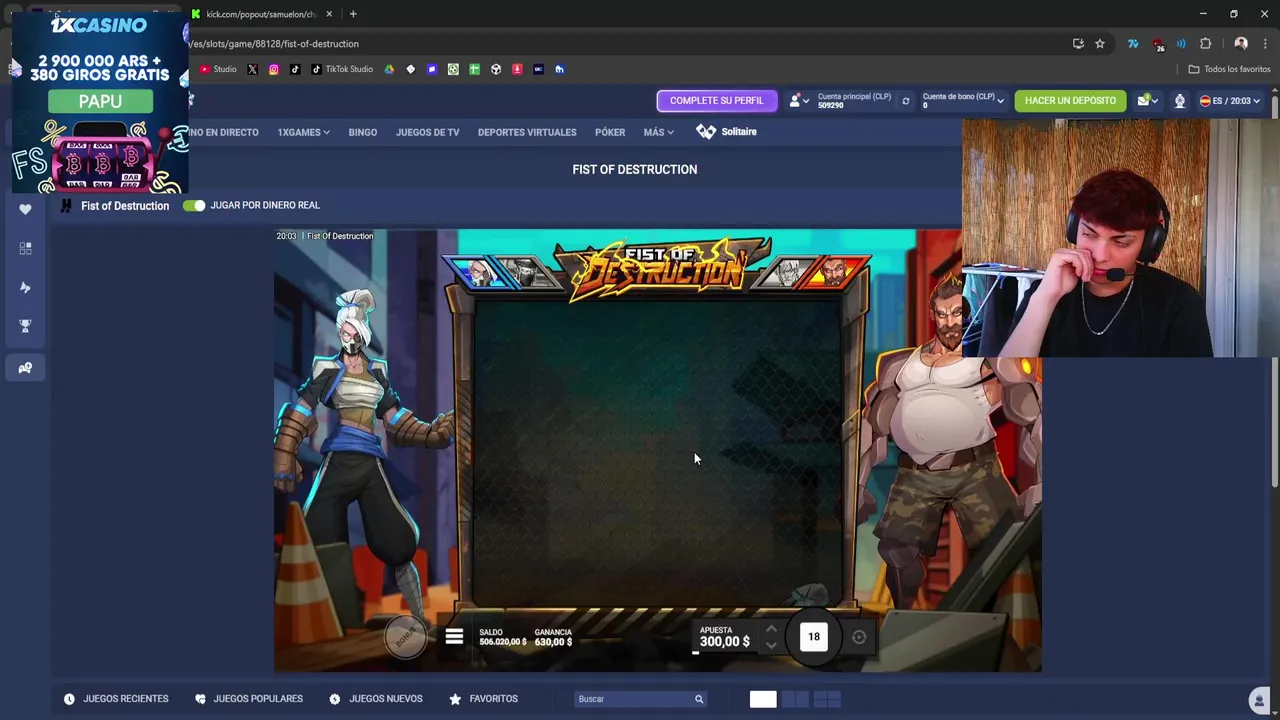Switch to the kick.com popout tab
The image size is (1280, 720).
pyautogui.click(x=260, y=14)
